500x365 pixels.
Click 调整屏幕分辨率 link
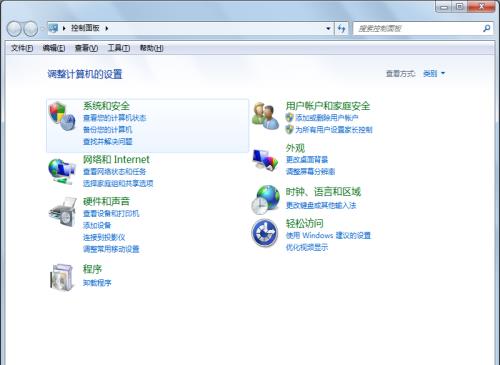[310, 172]
